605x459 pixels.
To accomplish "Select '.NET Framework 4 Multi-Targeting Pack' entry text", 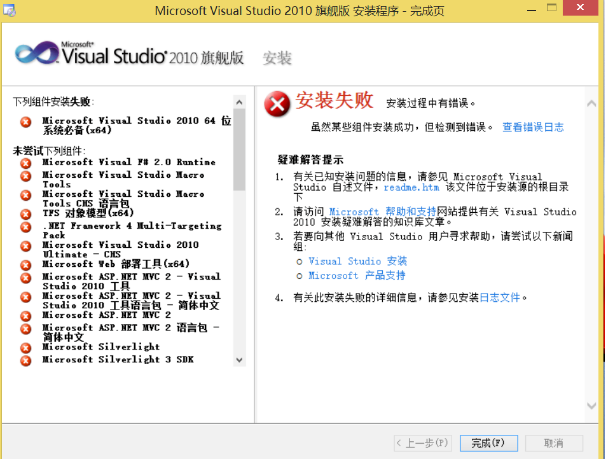I will click(132, 230).
